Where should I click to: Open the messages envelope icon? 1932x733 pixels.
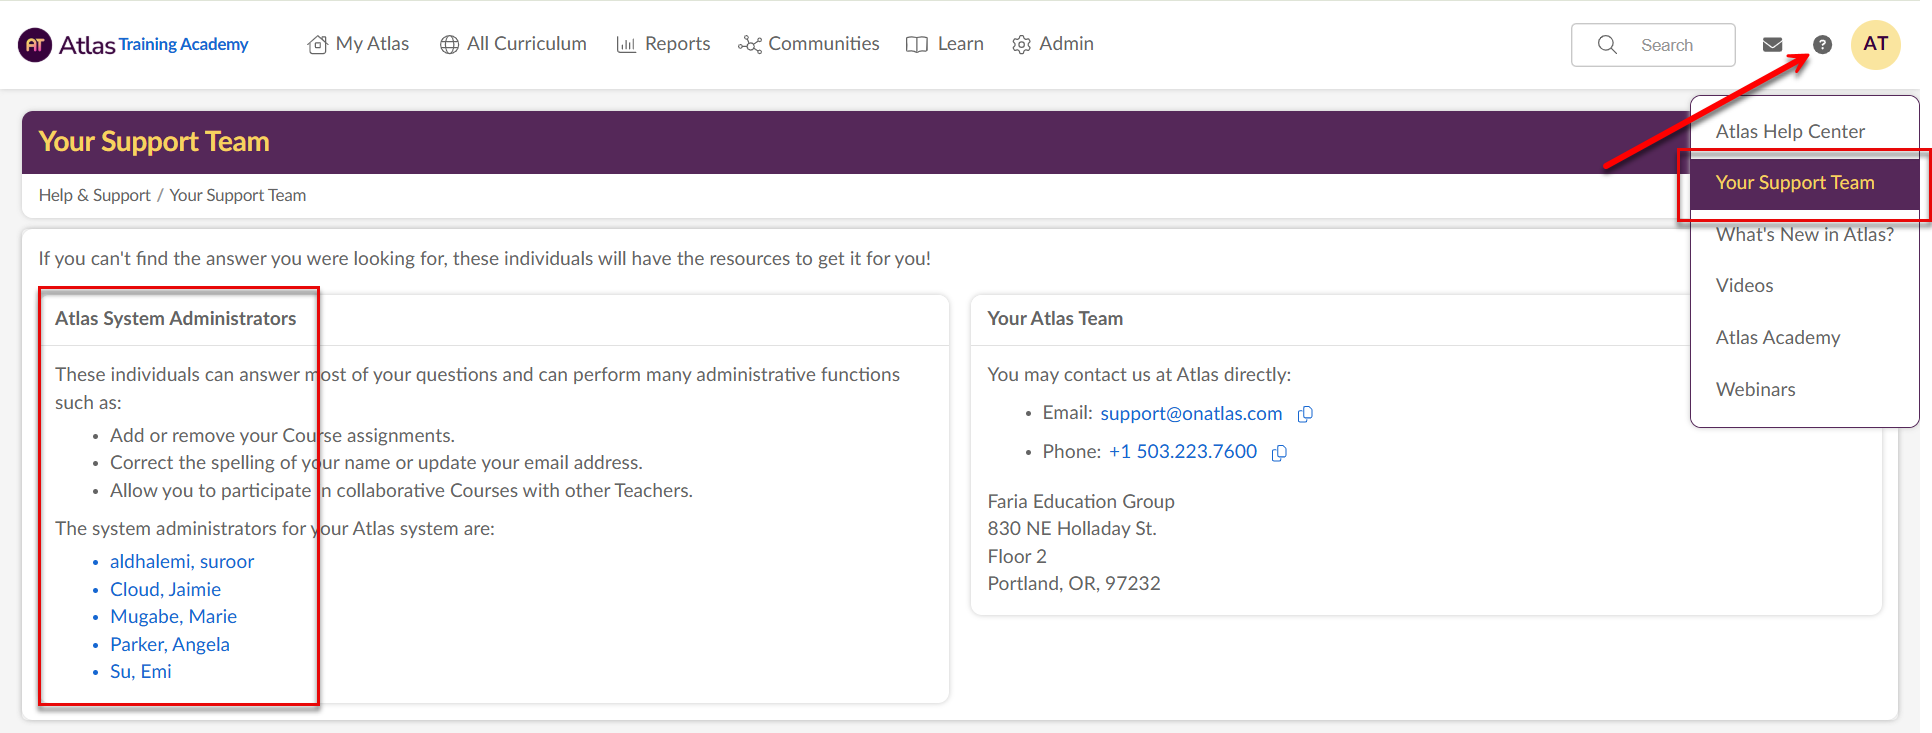click(x=1772, y=45)
